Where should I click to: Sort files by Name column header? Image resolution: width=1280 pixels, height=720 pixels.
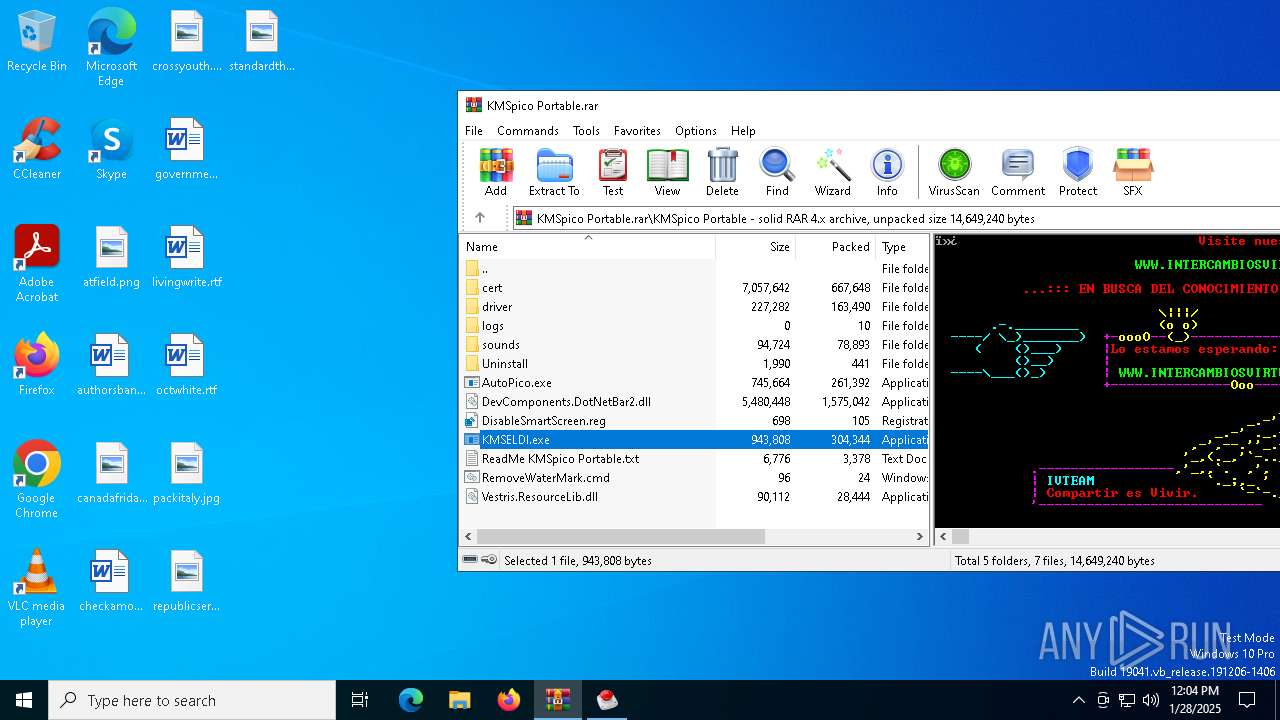[x=588, y=246]
